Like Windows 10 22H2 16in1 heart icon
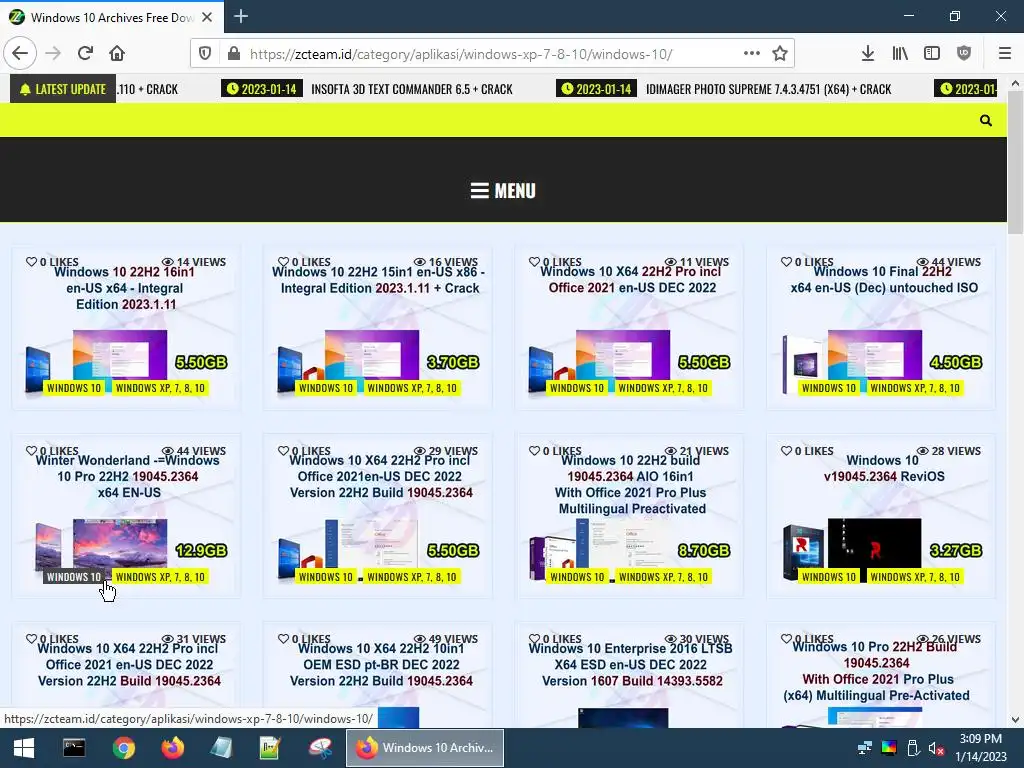This screenshot has height=768, width=1024. point(31,262)
